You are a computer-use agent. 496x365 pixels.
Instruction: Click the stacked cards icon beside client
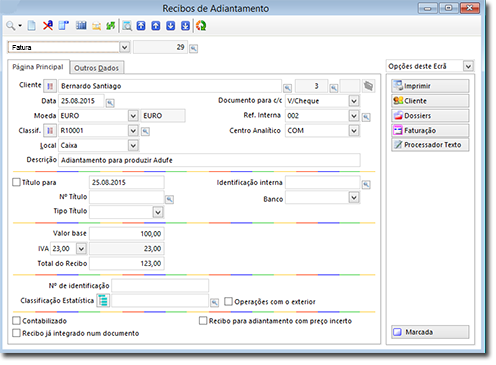pyautogui.click(x=368, y=86)
